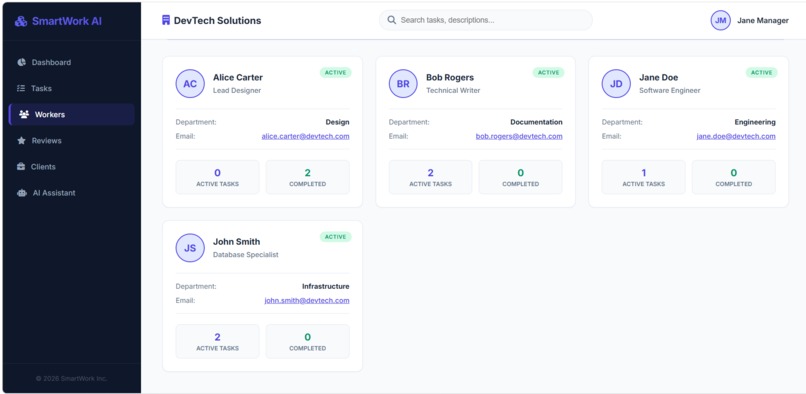Click the ACTIVE badge on Jane Doe's card

point(762,73)
